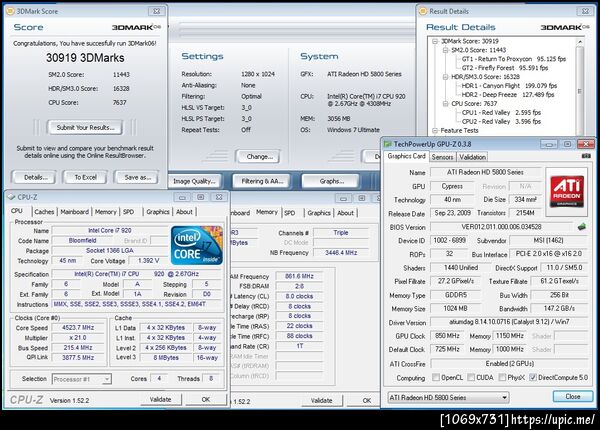Image resolution: width=600 pixels, height=430 pixels.
Task: Click the CPU-Z title bar app icon
Action: pyautogui.click(x=11, y=197)
